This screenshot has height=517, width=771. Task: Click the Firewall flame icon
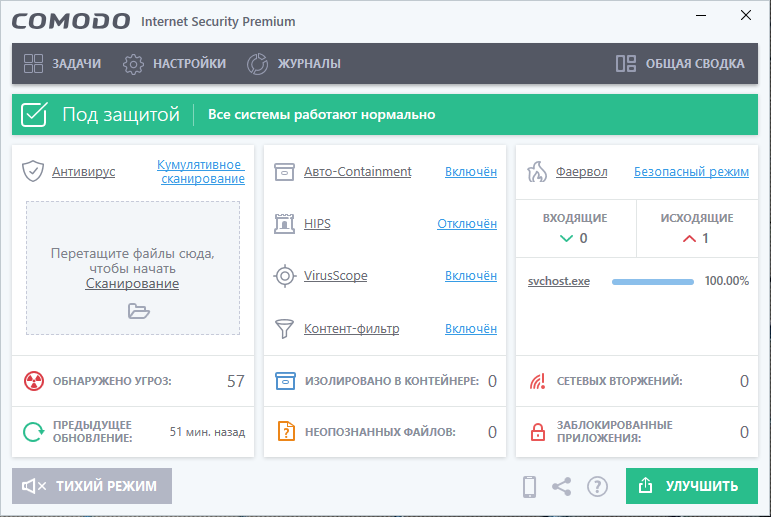coord(537,171)
